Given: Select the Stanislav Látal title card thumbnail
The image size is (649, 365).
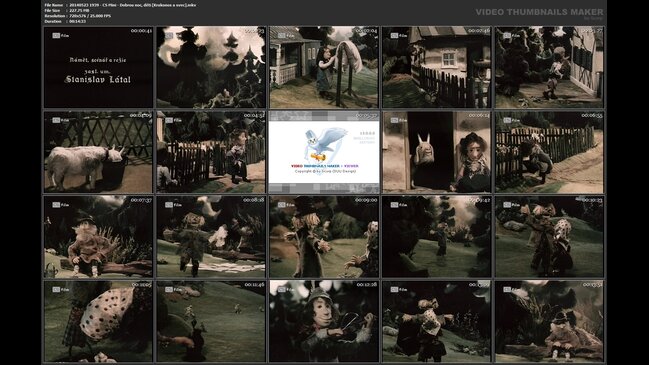Looking at the screenshot, I should 98,67.
